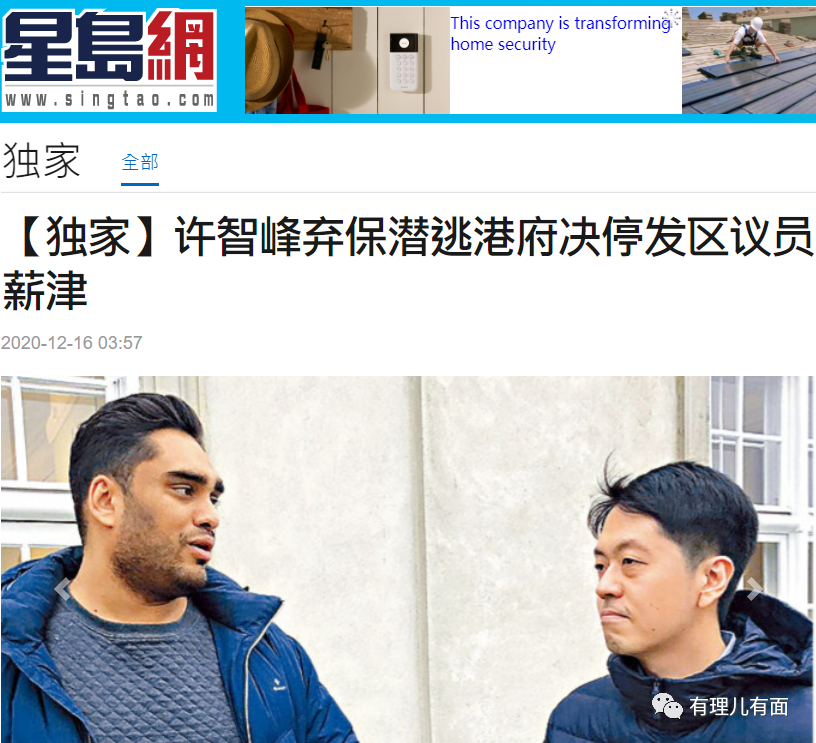Click the 有理儿有面 watermark text
This screenshot has width=816, height=743.
738,707
